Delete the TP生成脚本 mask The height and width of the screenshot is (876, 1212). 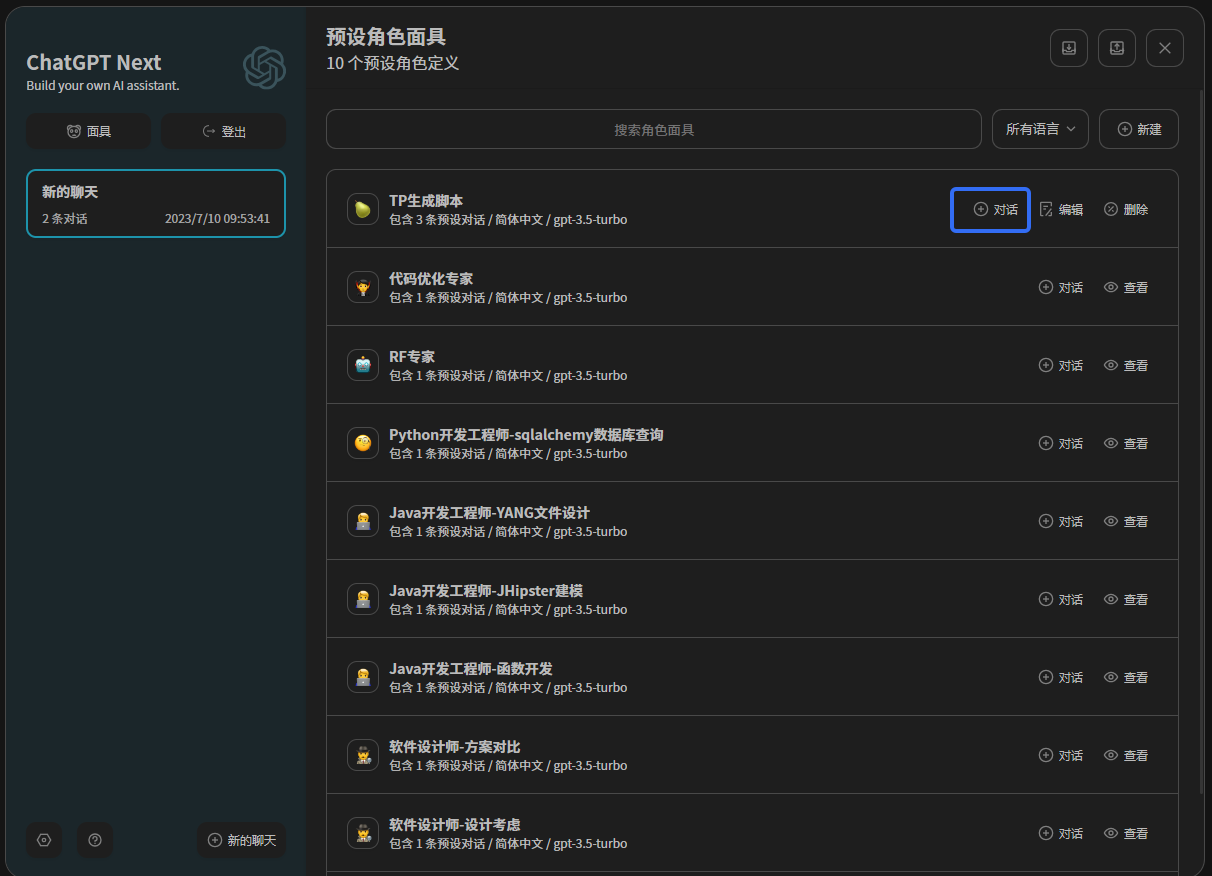(x=1125, y=209)
